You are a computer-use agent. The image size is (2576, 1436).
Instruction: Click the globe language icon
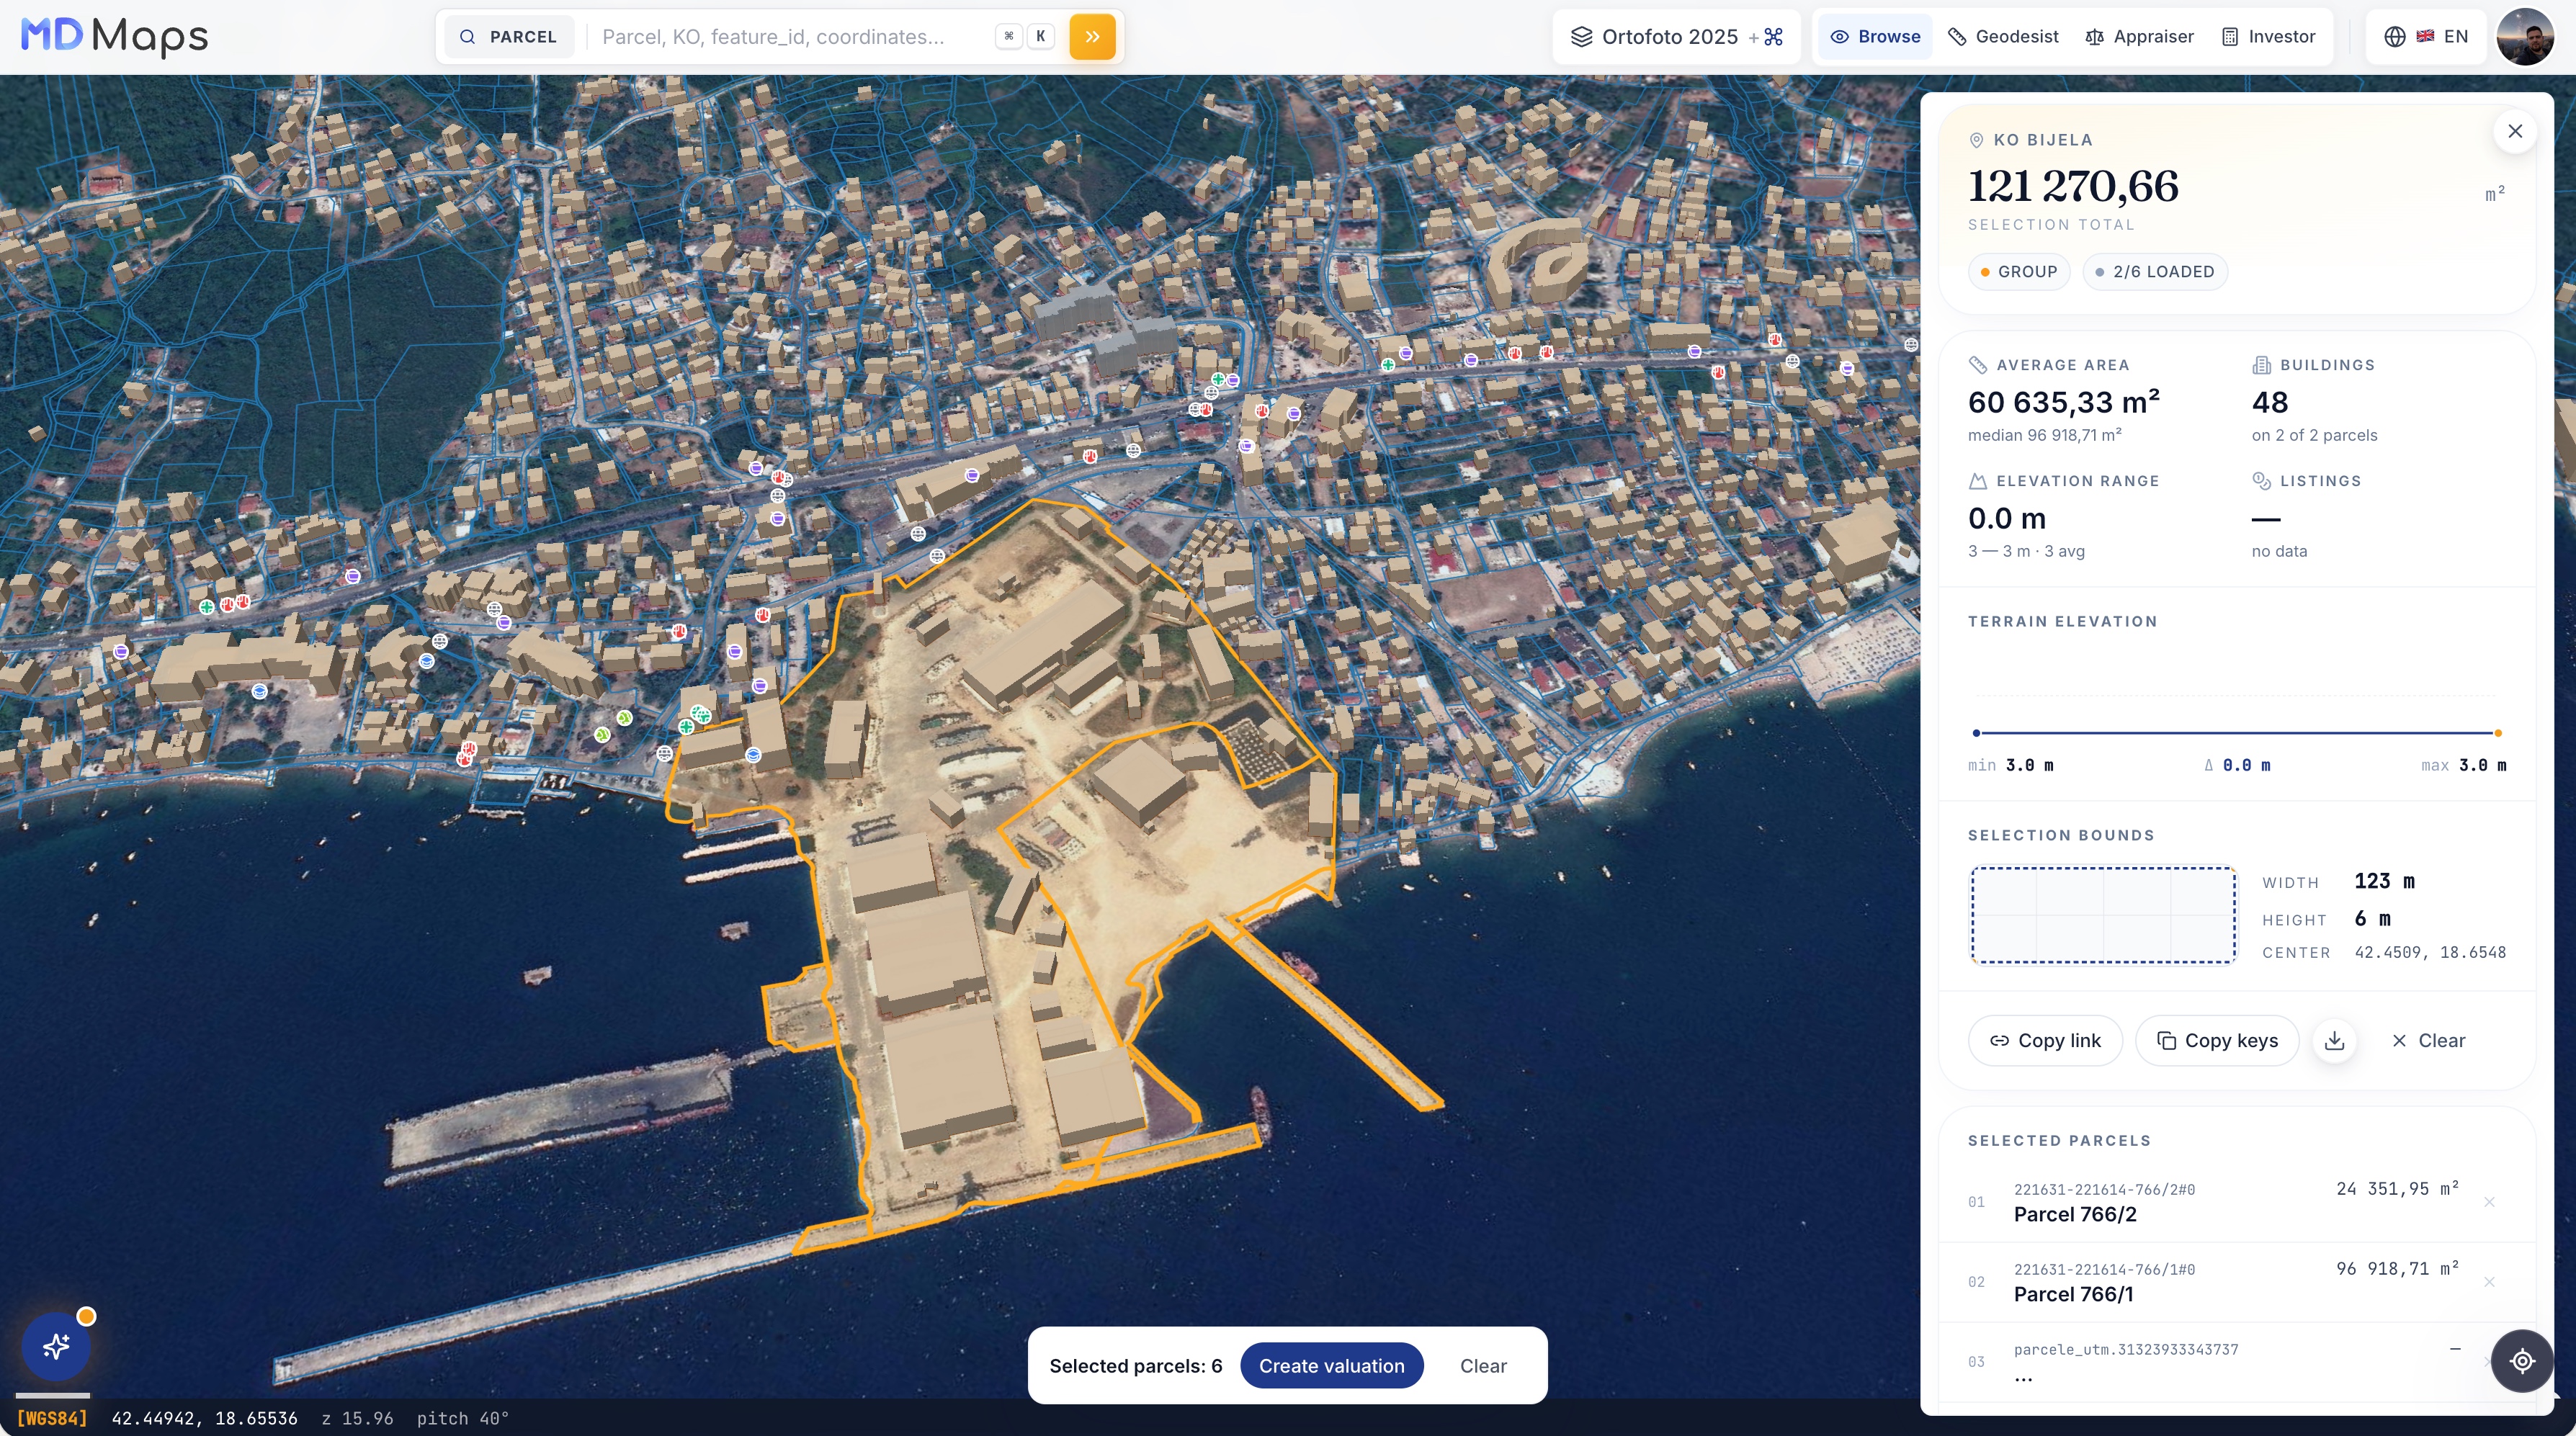2394,37
